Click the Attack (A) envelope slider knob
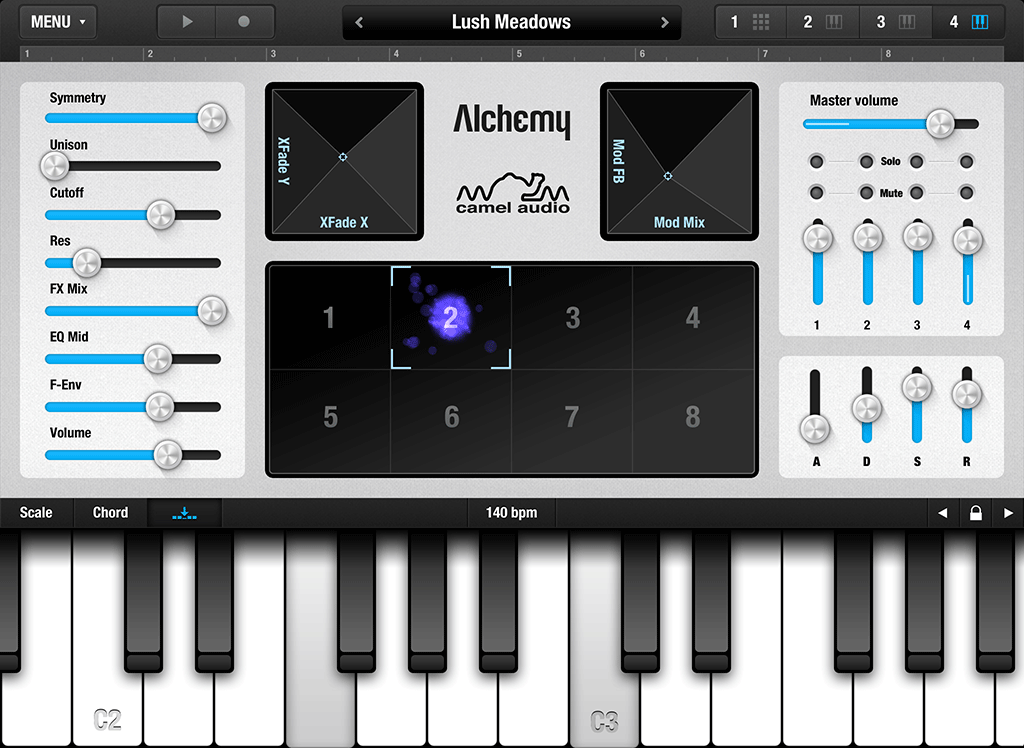The height and width of the screenshot is (748, 1024). (815, 429)
